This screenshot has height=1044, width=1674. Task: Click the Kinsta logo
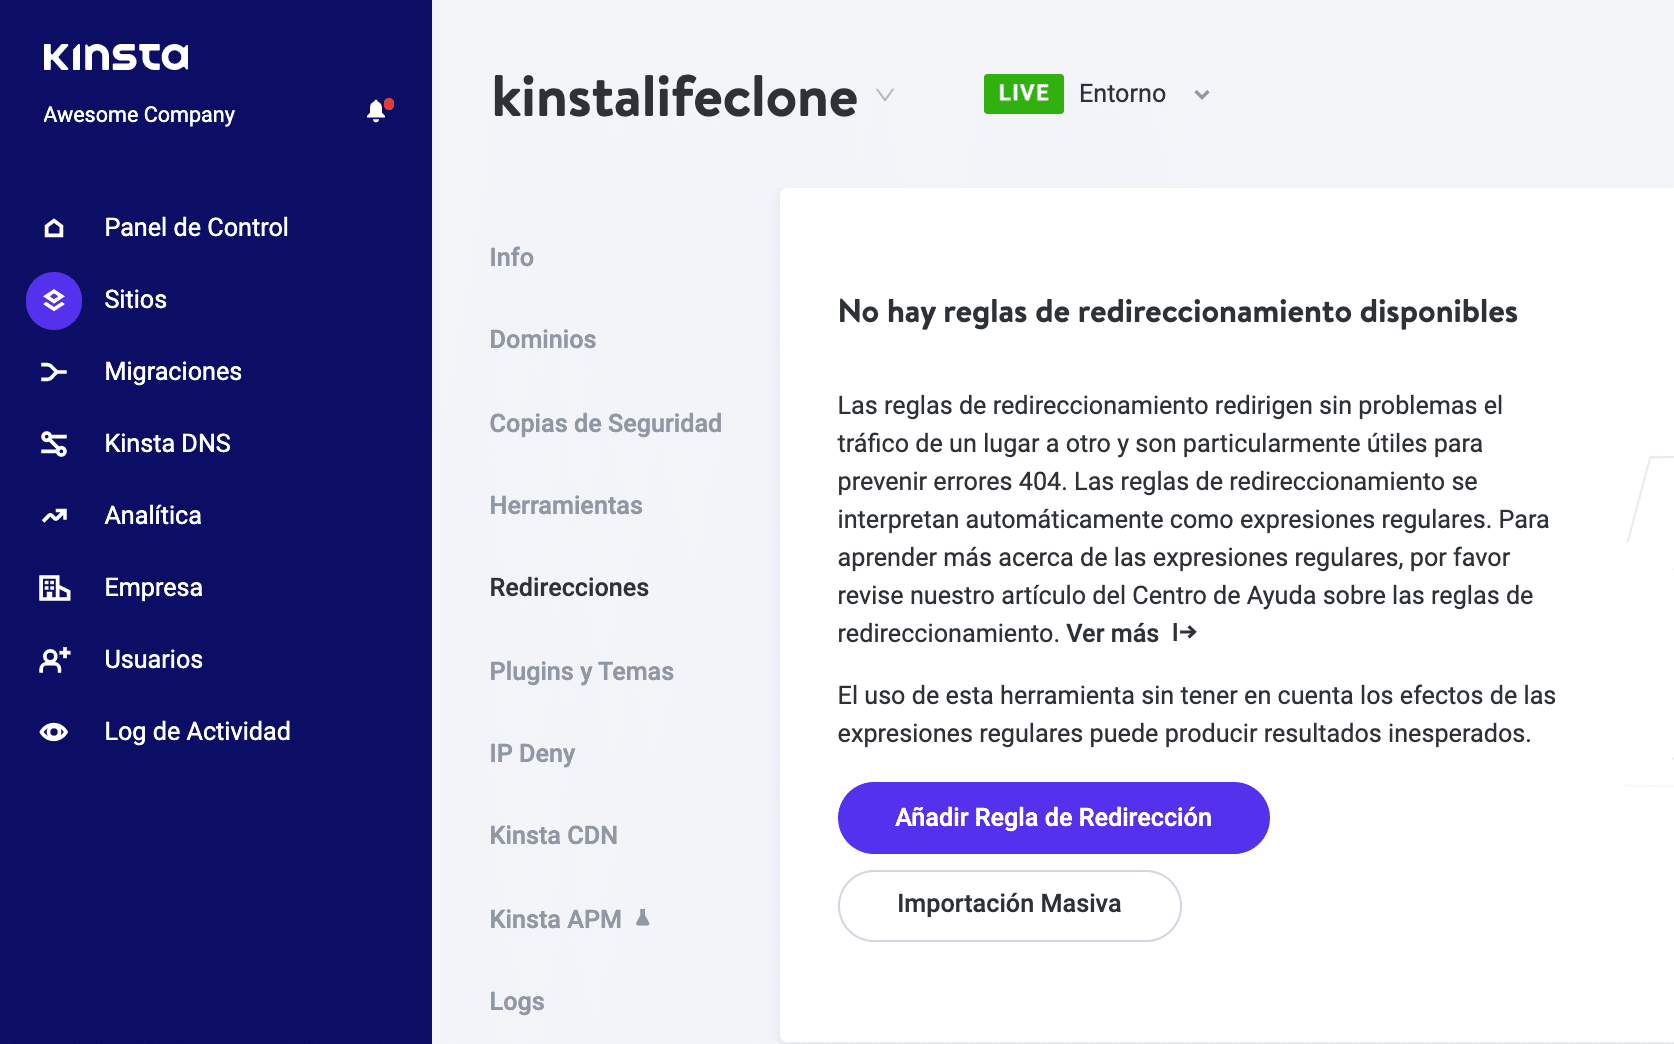coord(116,57)
